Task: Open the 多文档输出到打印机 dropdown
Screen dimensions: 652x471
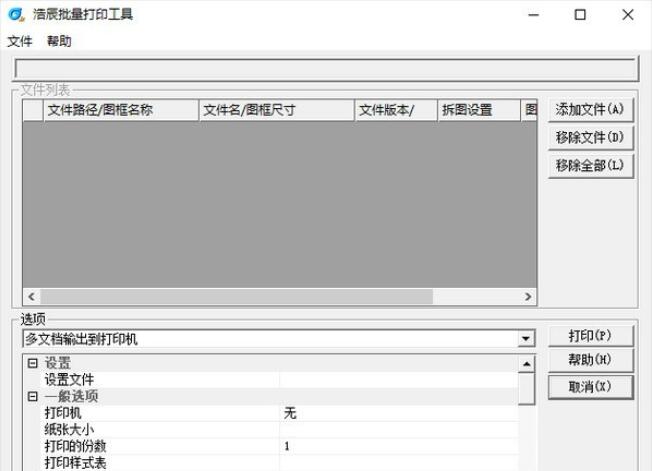Action: (x=526, y=340)
